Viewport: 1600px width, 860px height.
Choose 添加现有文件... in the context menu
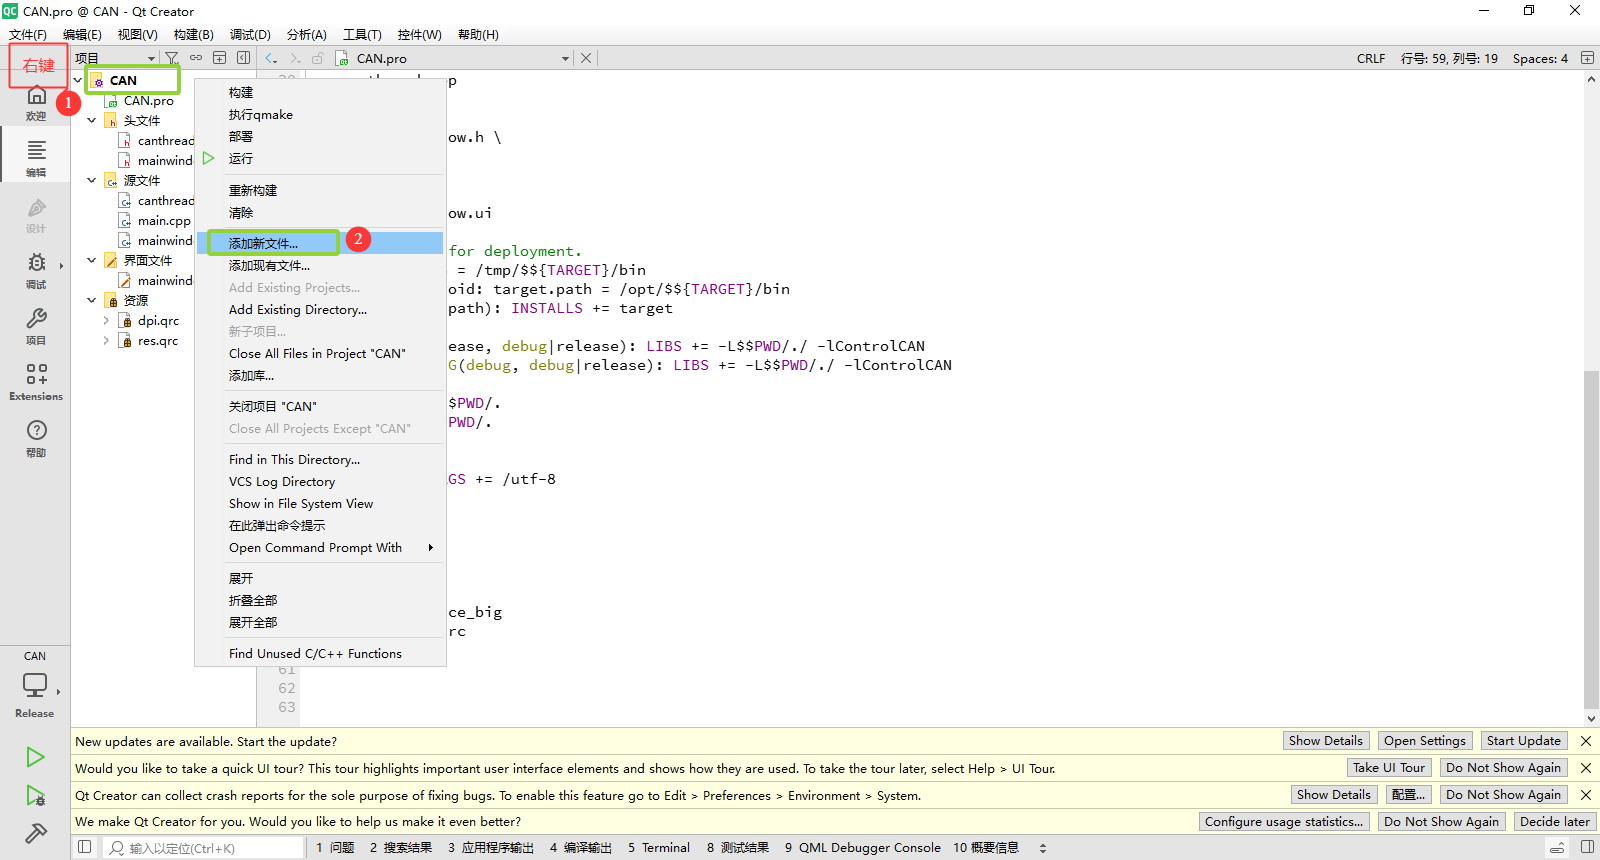320,265
